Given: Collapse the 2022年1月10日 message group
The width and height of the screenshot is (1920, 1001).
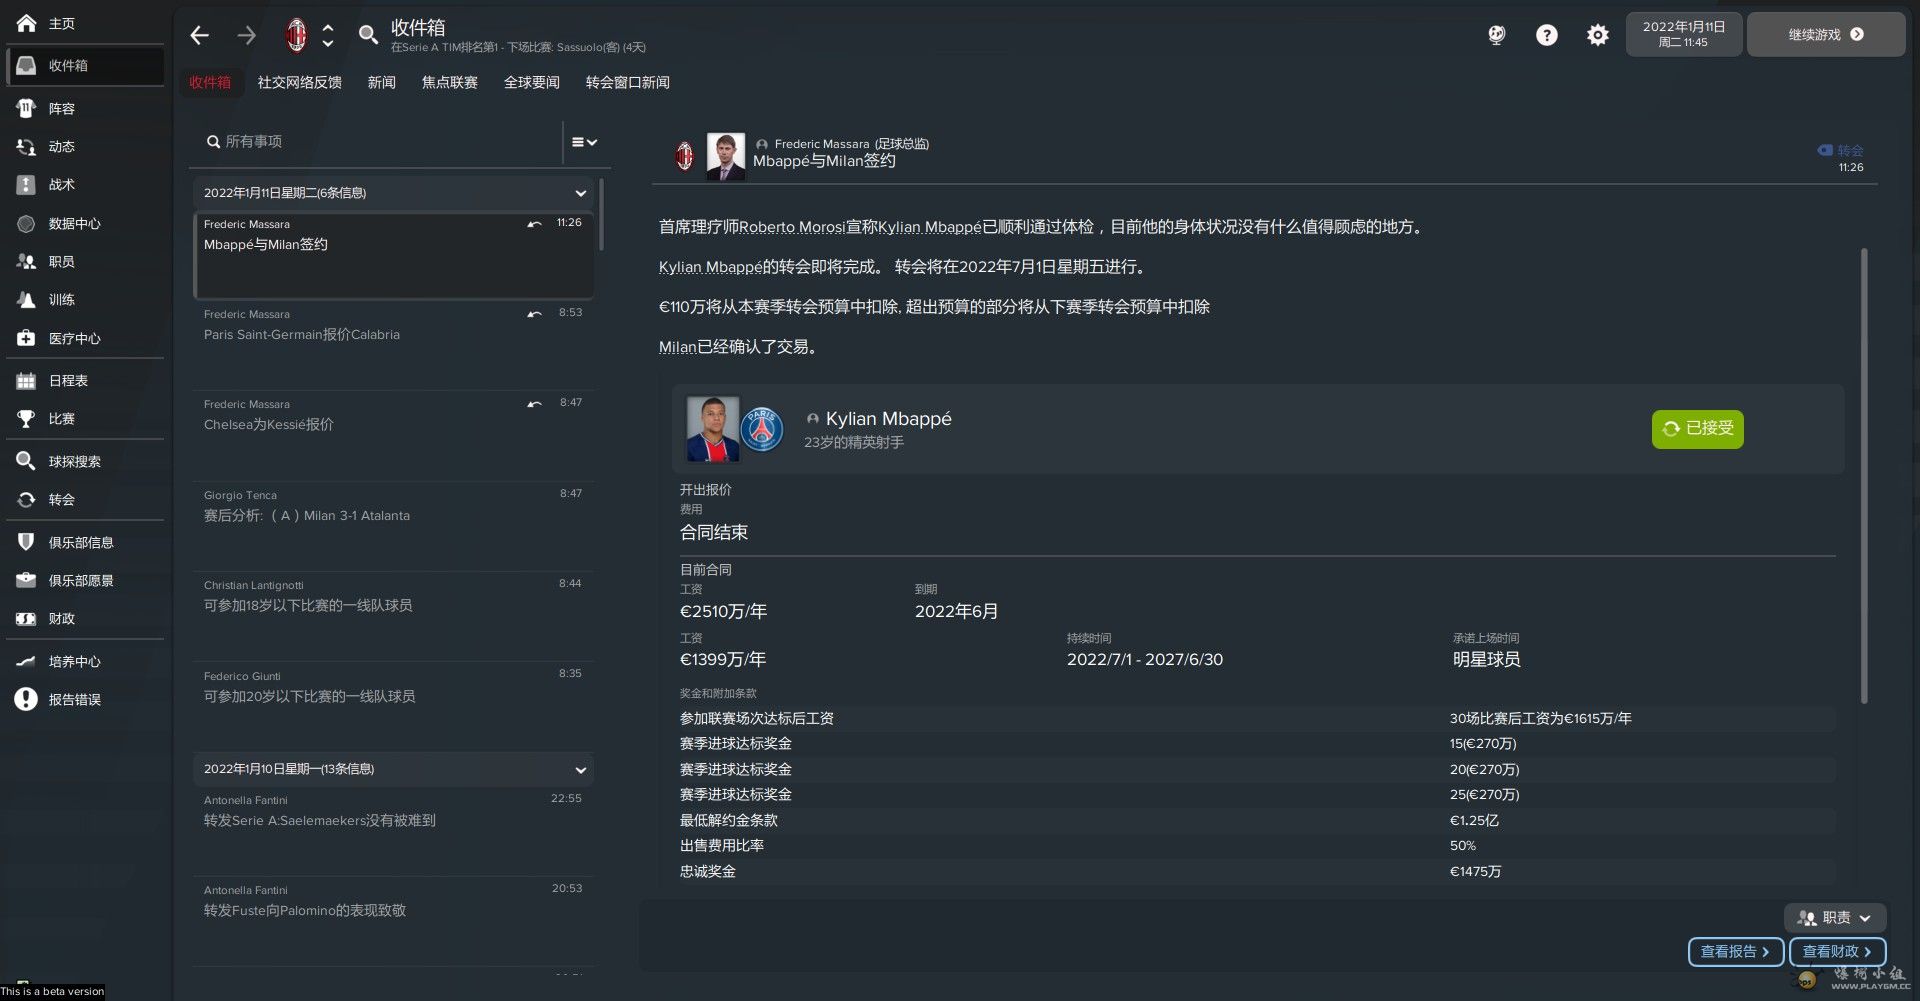Looking at the screenshot, I should click(580, 769).
